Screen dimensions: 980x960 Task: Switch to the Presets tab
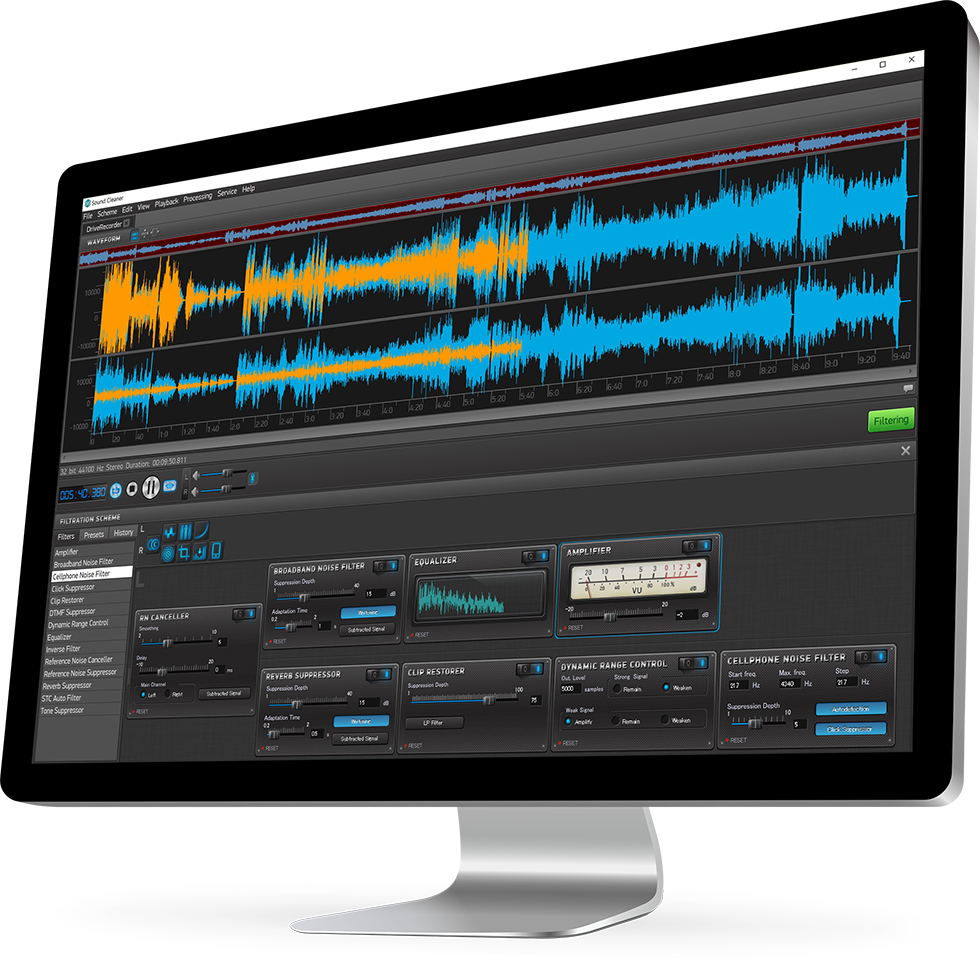(94, 535)
